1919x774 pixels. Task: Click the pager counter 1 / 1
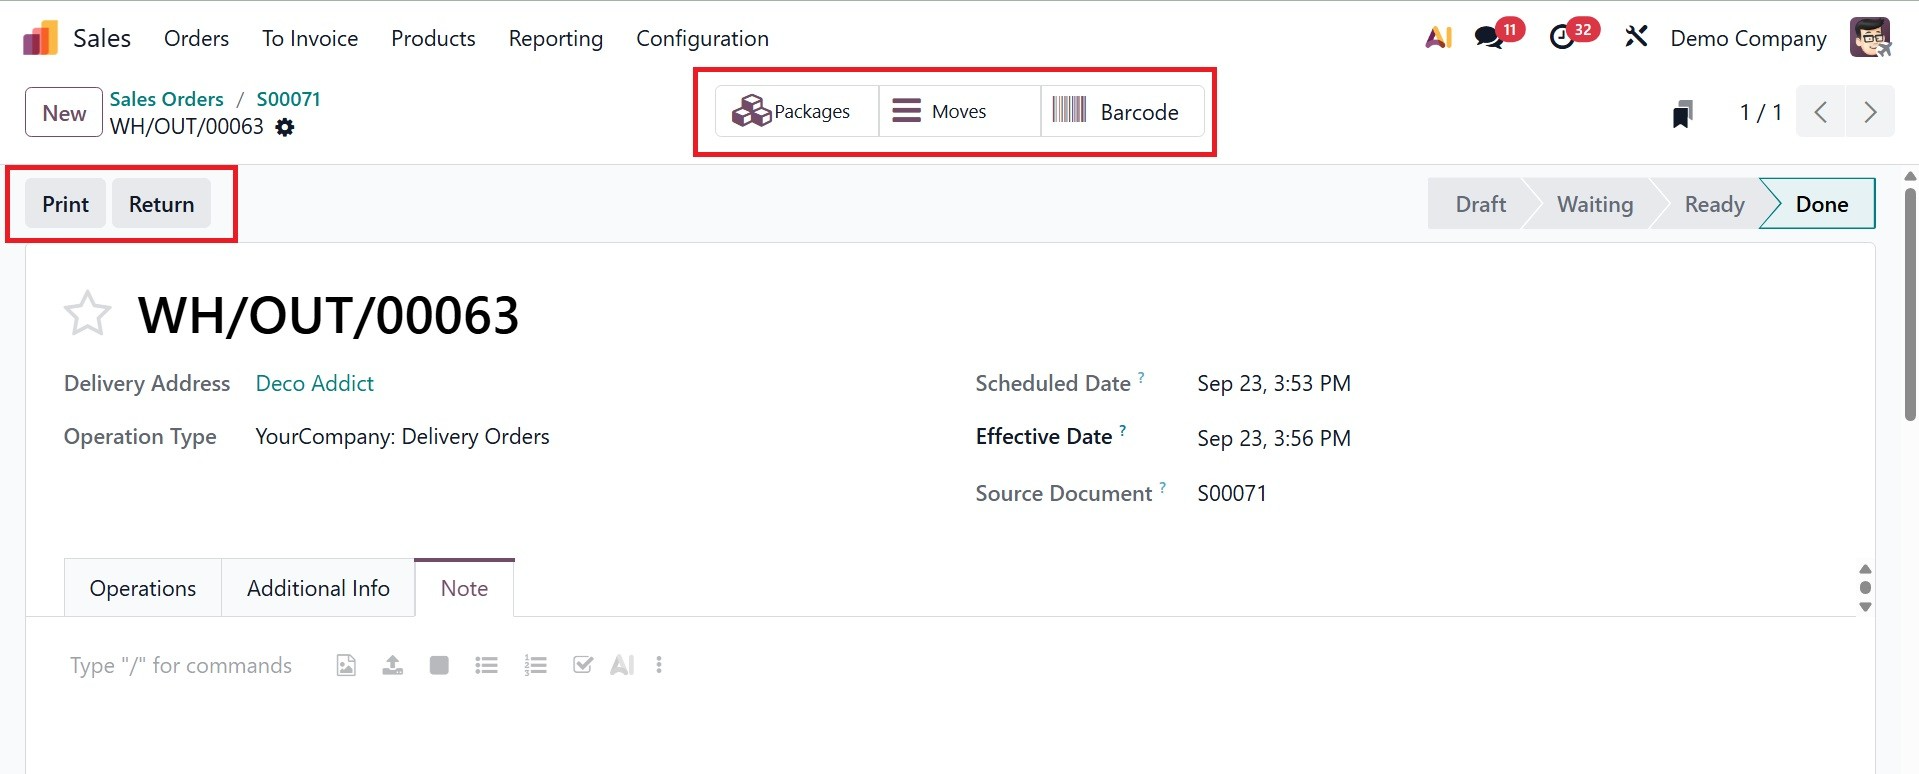coord(1761,112)
